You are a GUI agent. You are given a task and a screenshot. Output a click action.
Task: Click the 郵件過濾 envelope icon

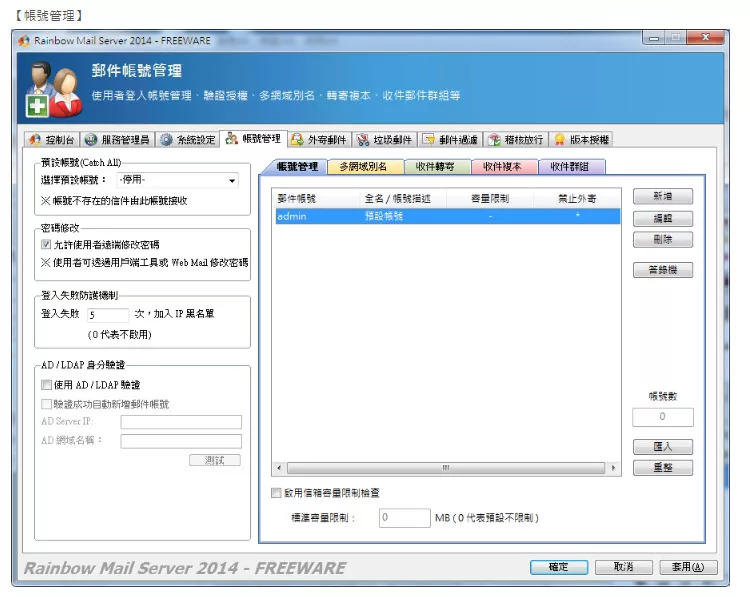click(x=429, y=140)
